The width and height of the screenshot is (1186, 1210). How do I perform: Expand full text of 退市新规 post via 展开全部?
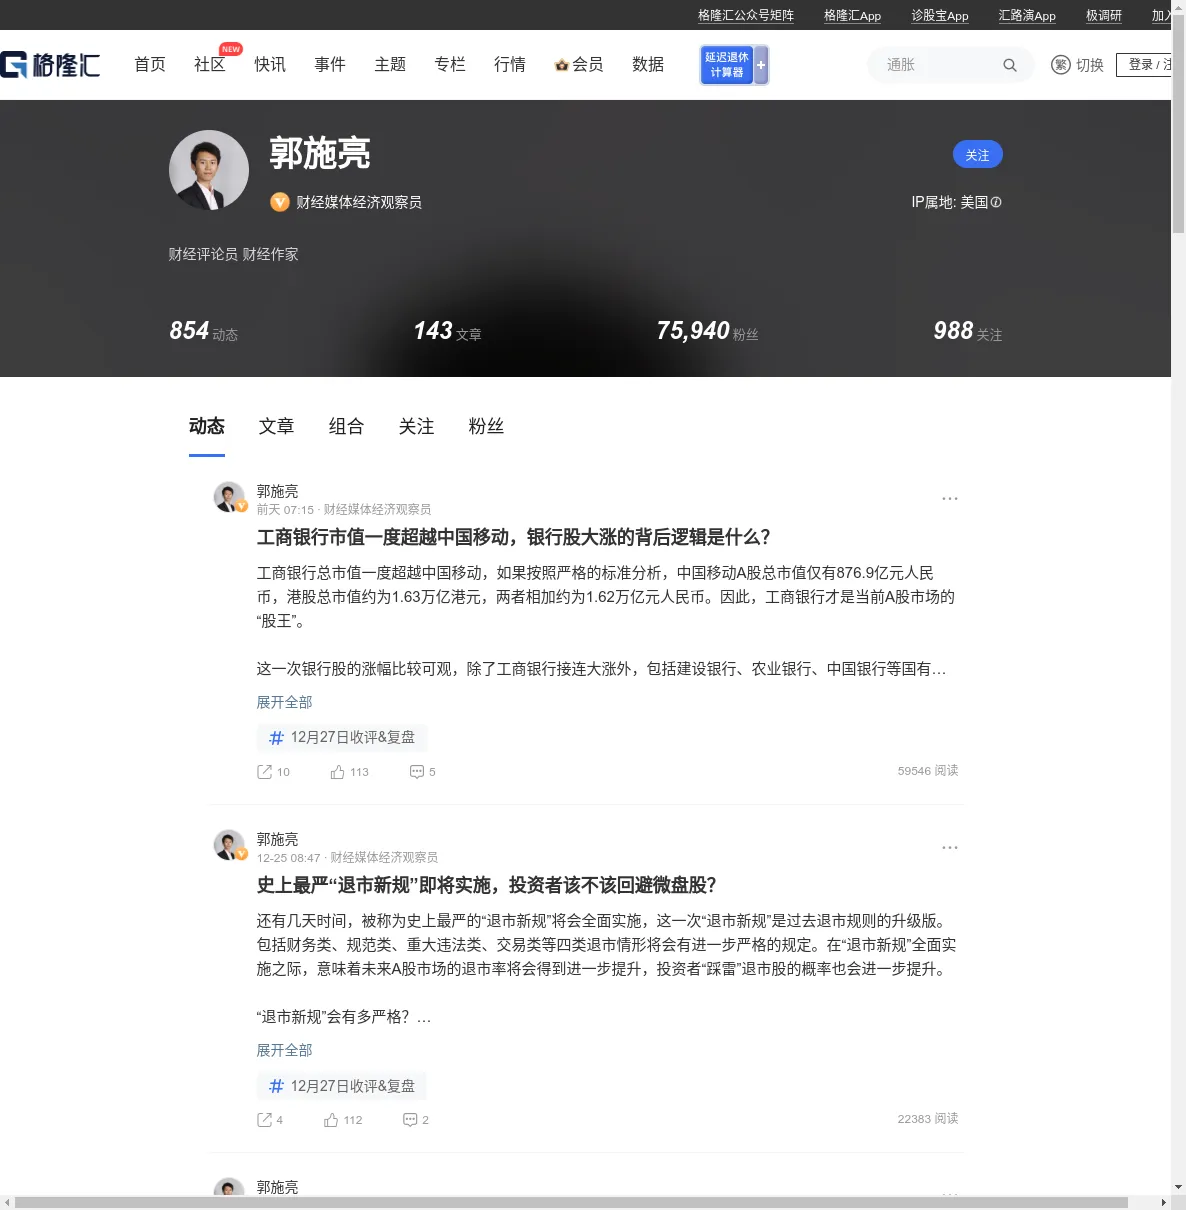point(284,1050)
